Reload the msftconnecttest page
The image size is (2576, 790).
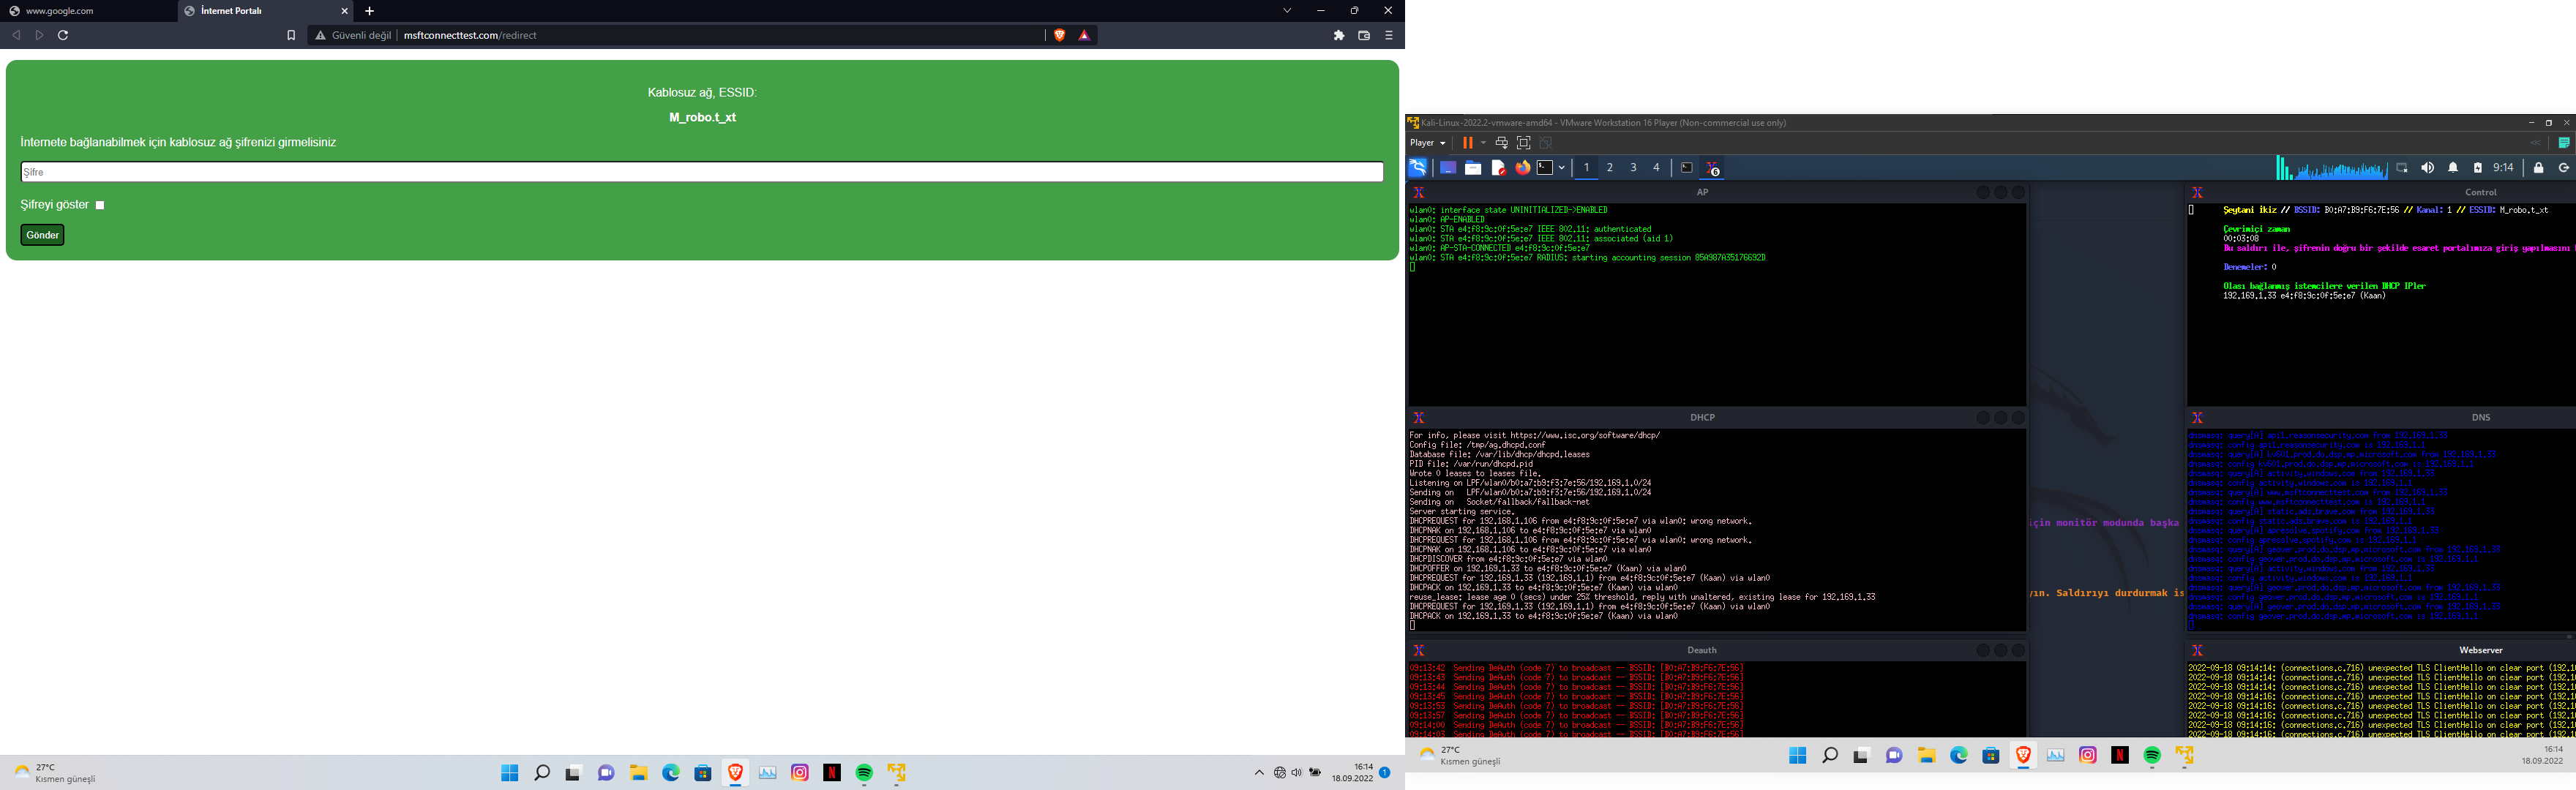pyautogui.click(x=63, y=35)
